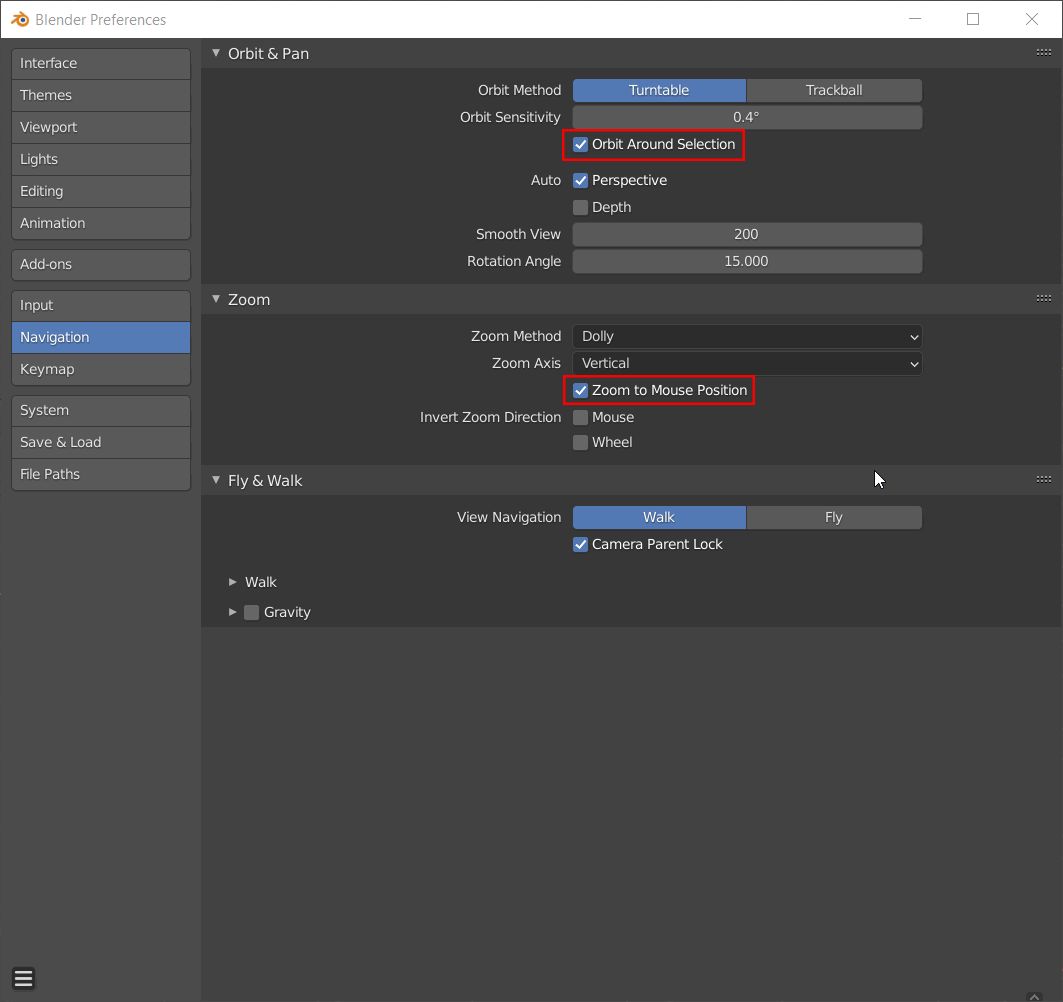
Task: Click the Orbit Sensitivity value field
Action: (x=747, y=117)
